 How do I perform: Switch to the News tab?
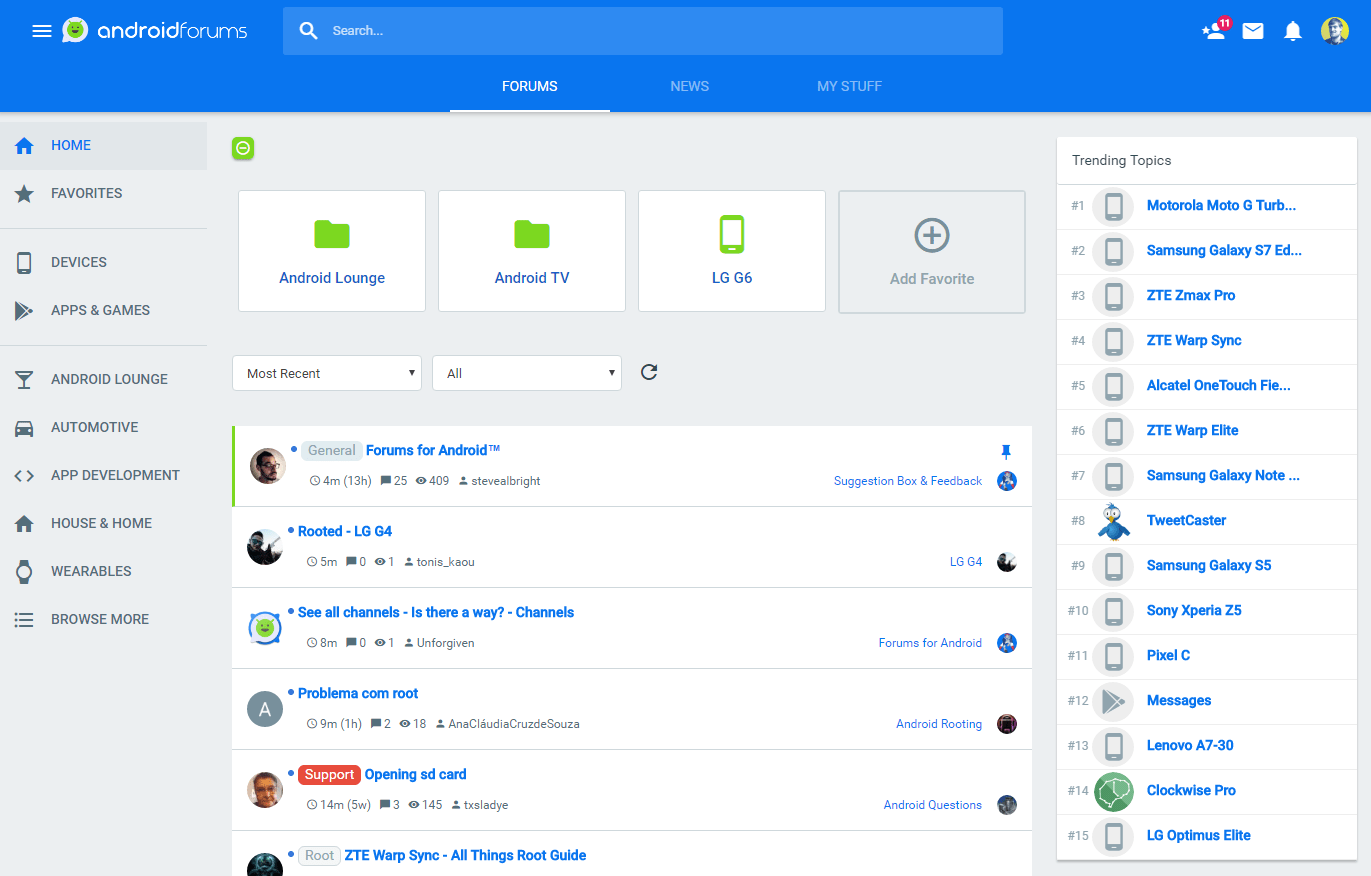point(690,86)
